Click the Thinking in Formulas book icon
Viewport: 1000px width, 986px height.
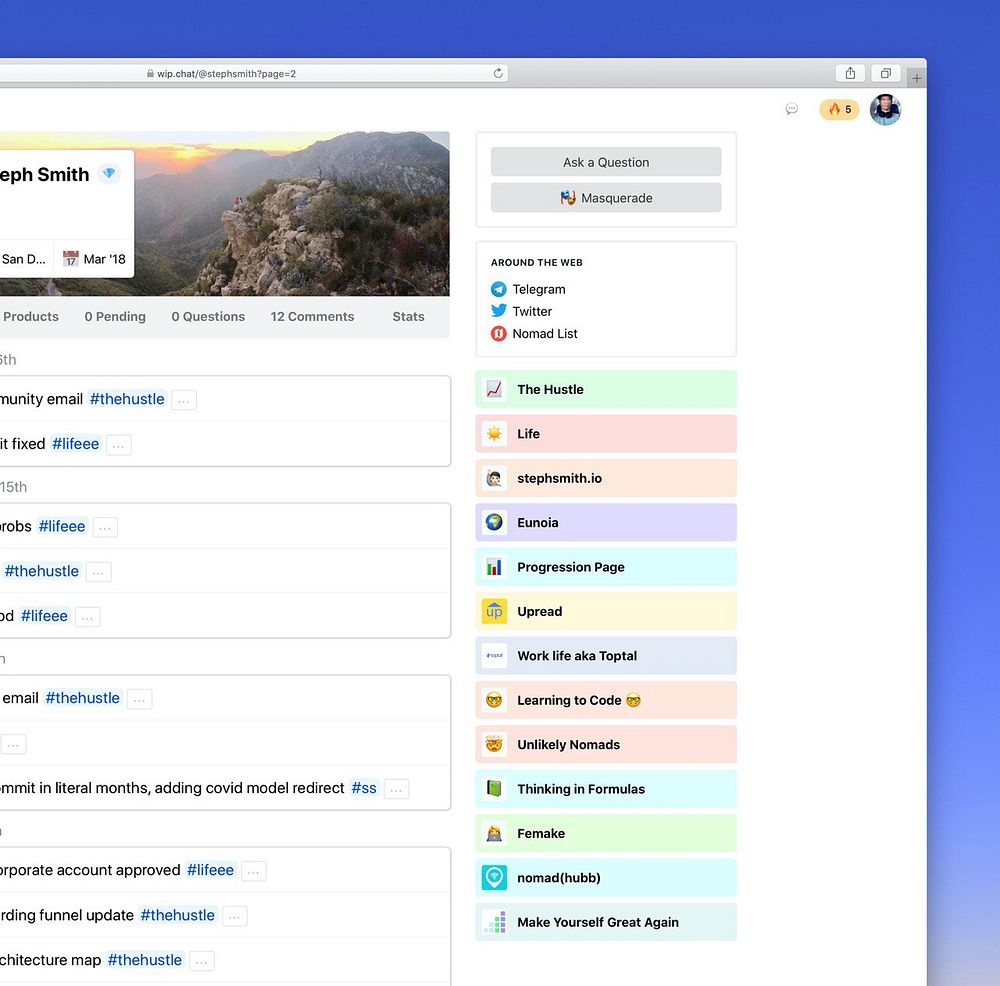click(x=494, y=789)
